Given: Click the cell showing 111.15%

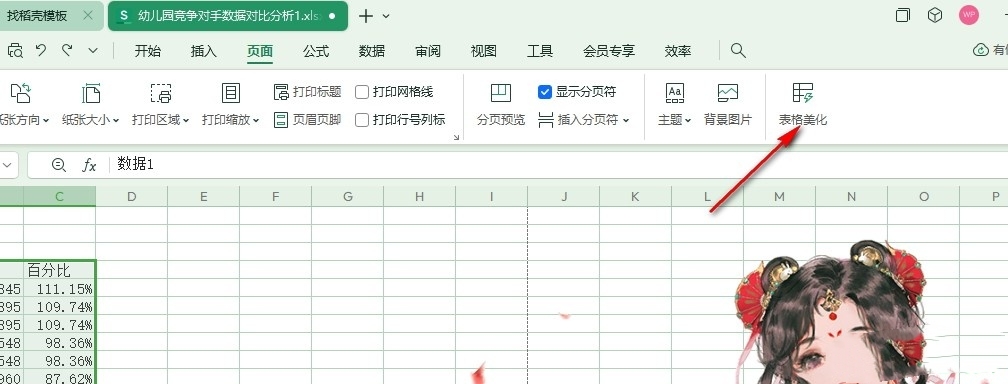Looking at the screenshot, I should pos(60,288).
